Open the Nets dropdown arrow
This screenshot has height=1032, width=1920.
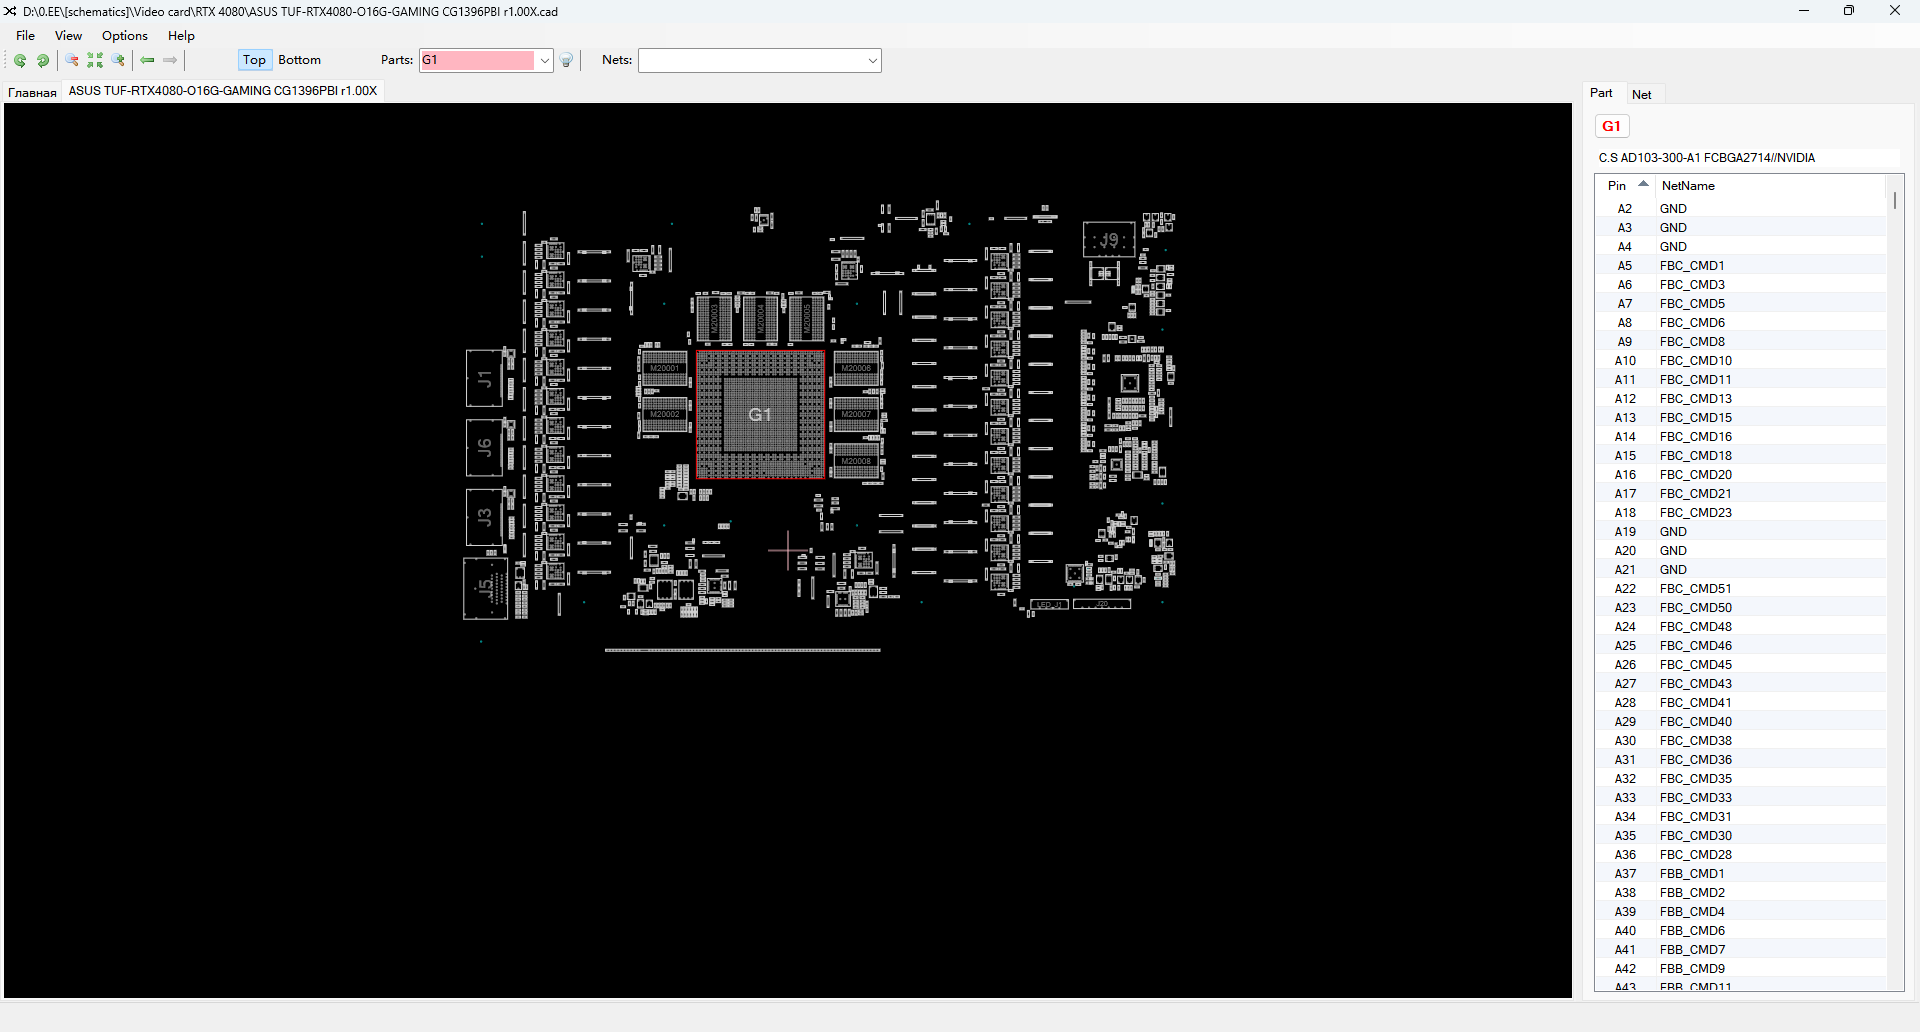tap(872, 61)
